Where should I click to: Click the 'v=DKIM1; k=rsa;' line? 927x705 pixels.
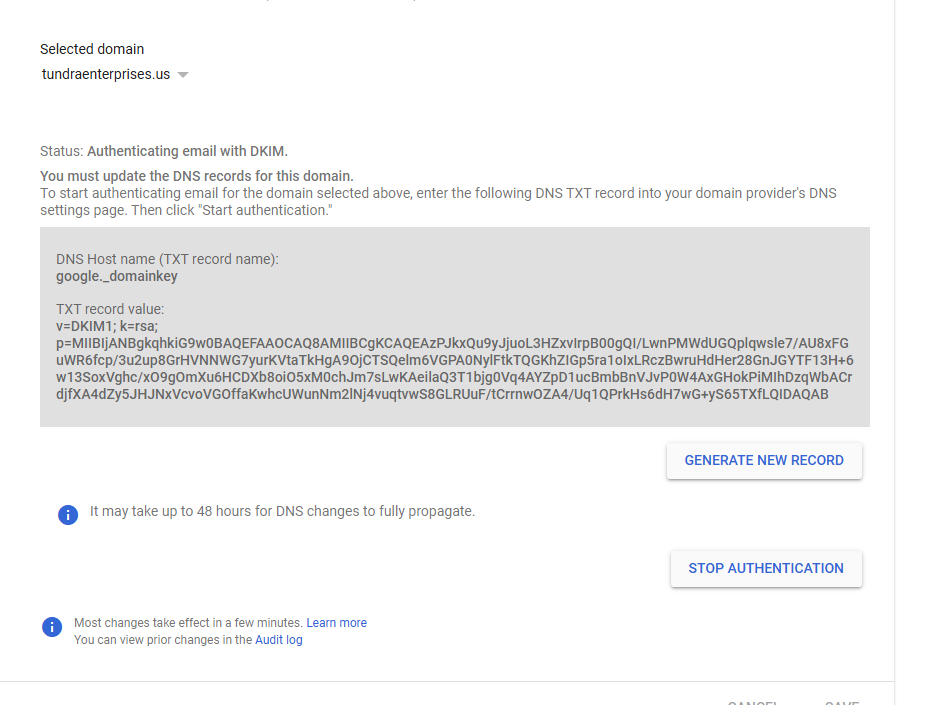107,326
